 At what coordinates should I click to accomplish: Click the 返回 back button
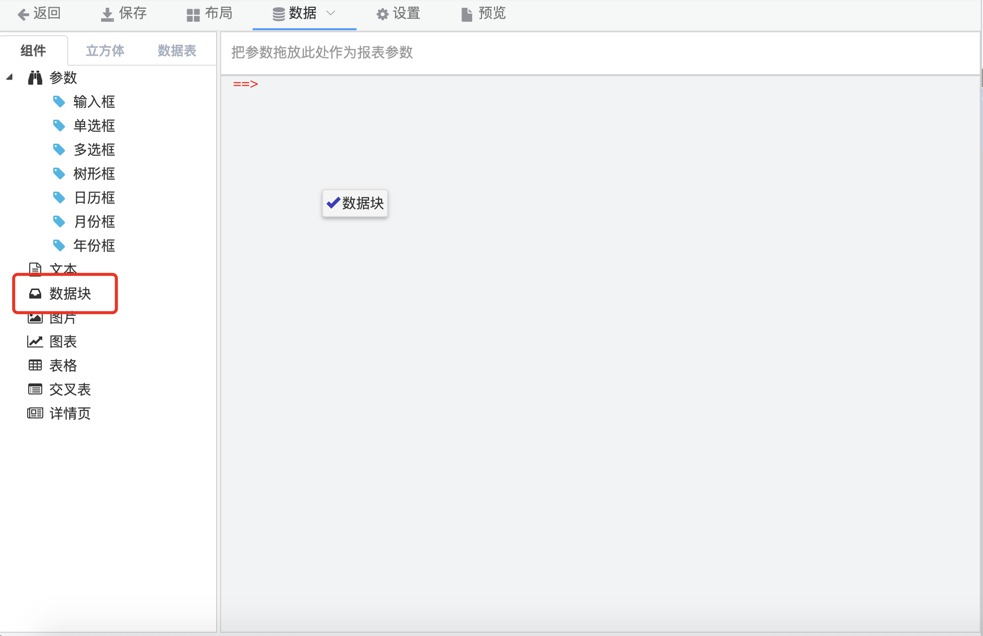click(39, 14)
